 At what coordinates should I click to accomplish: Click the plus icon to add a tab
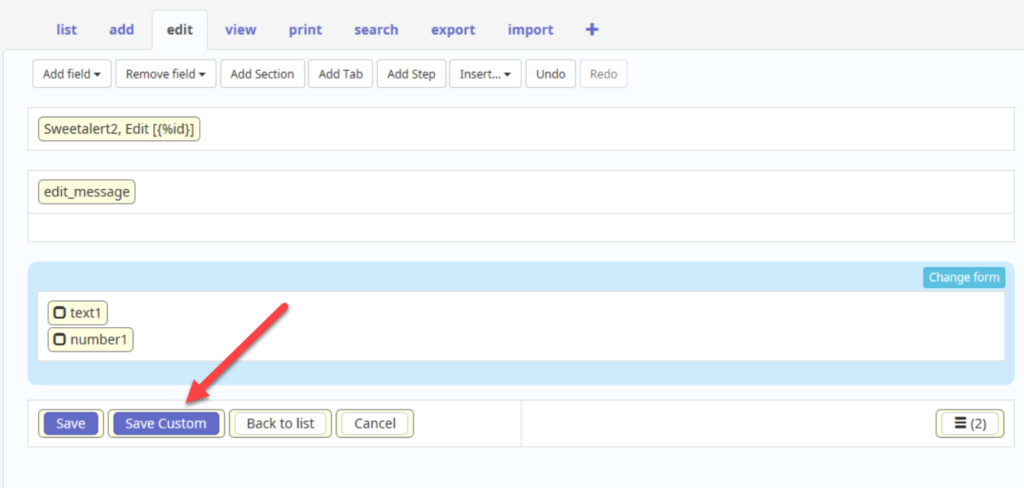592,30
